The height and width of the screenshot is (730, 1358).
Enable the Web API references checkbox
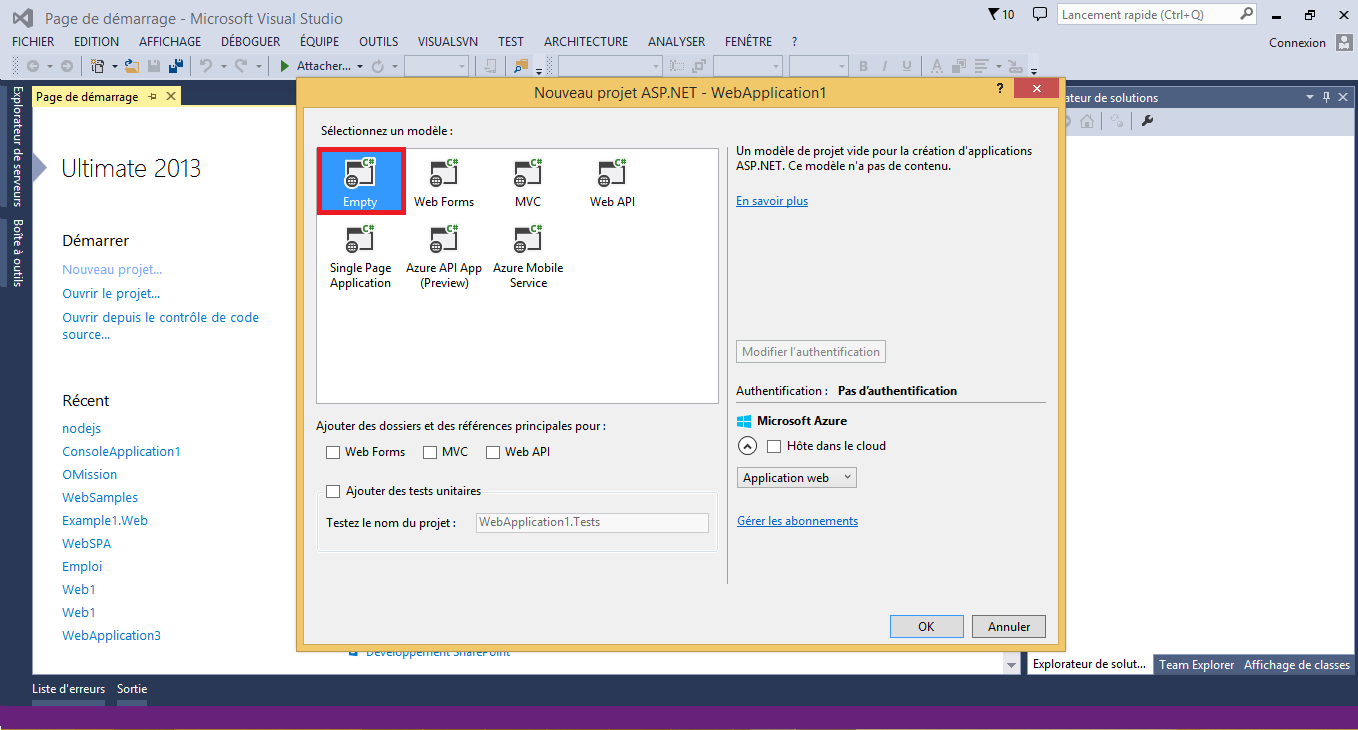tap(493, 452)
